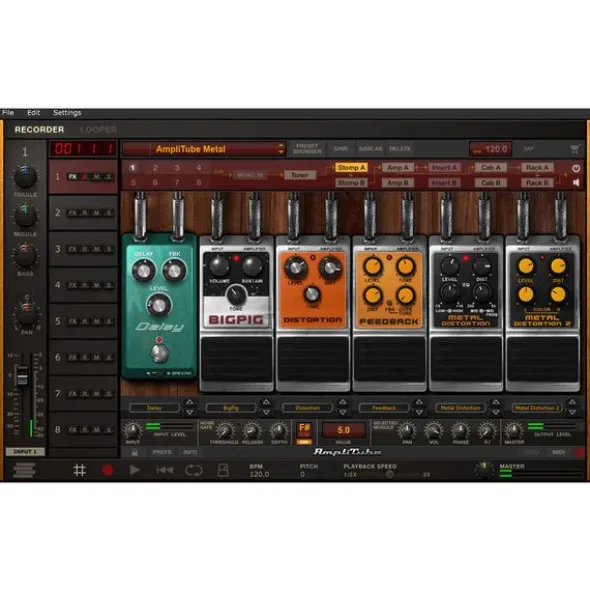Screen dimensions: 590x591
Task: Click the red square next to MIDI
Action: (581, 452)
